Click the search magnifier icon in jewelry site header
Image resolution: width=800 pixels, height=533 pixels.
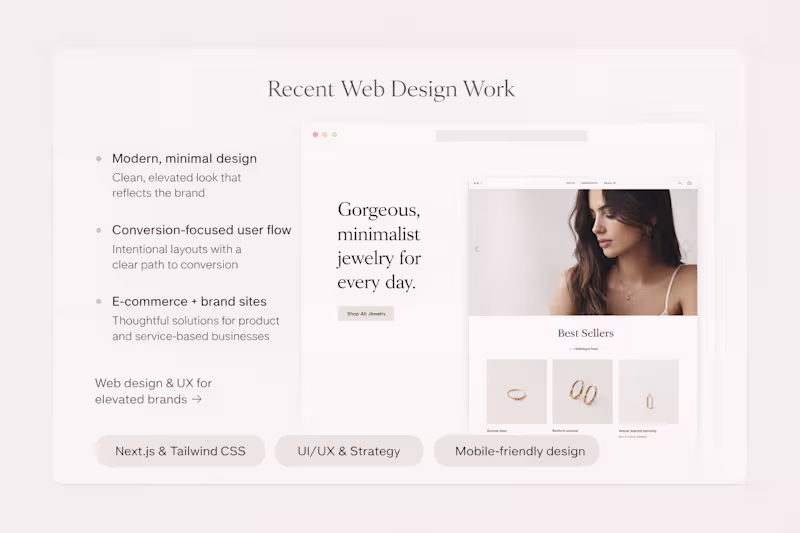(680, 183)
